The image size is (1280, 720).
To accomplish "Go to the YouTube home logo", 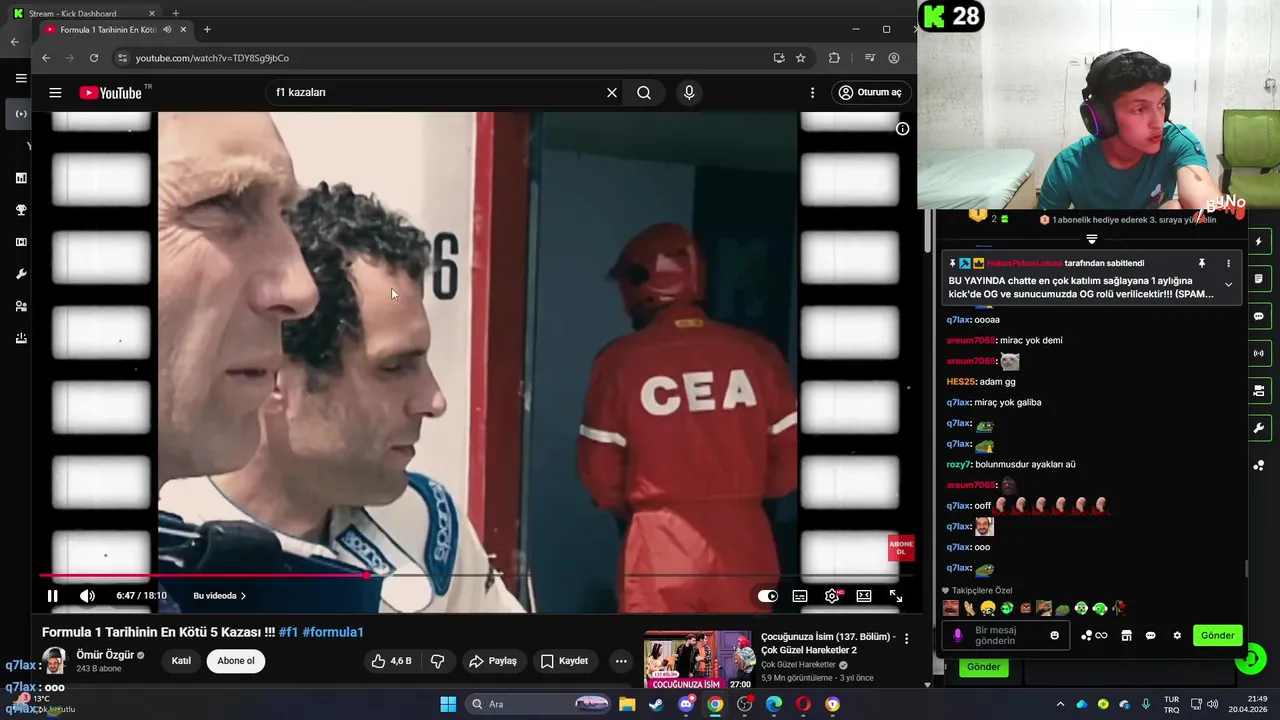I will (x=111, y=93).
